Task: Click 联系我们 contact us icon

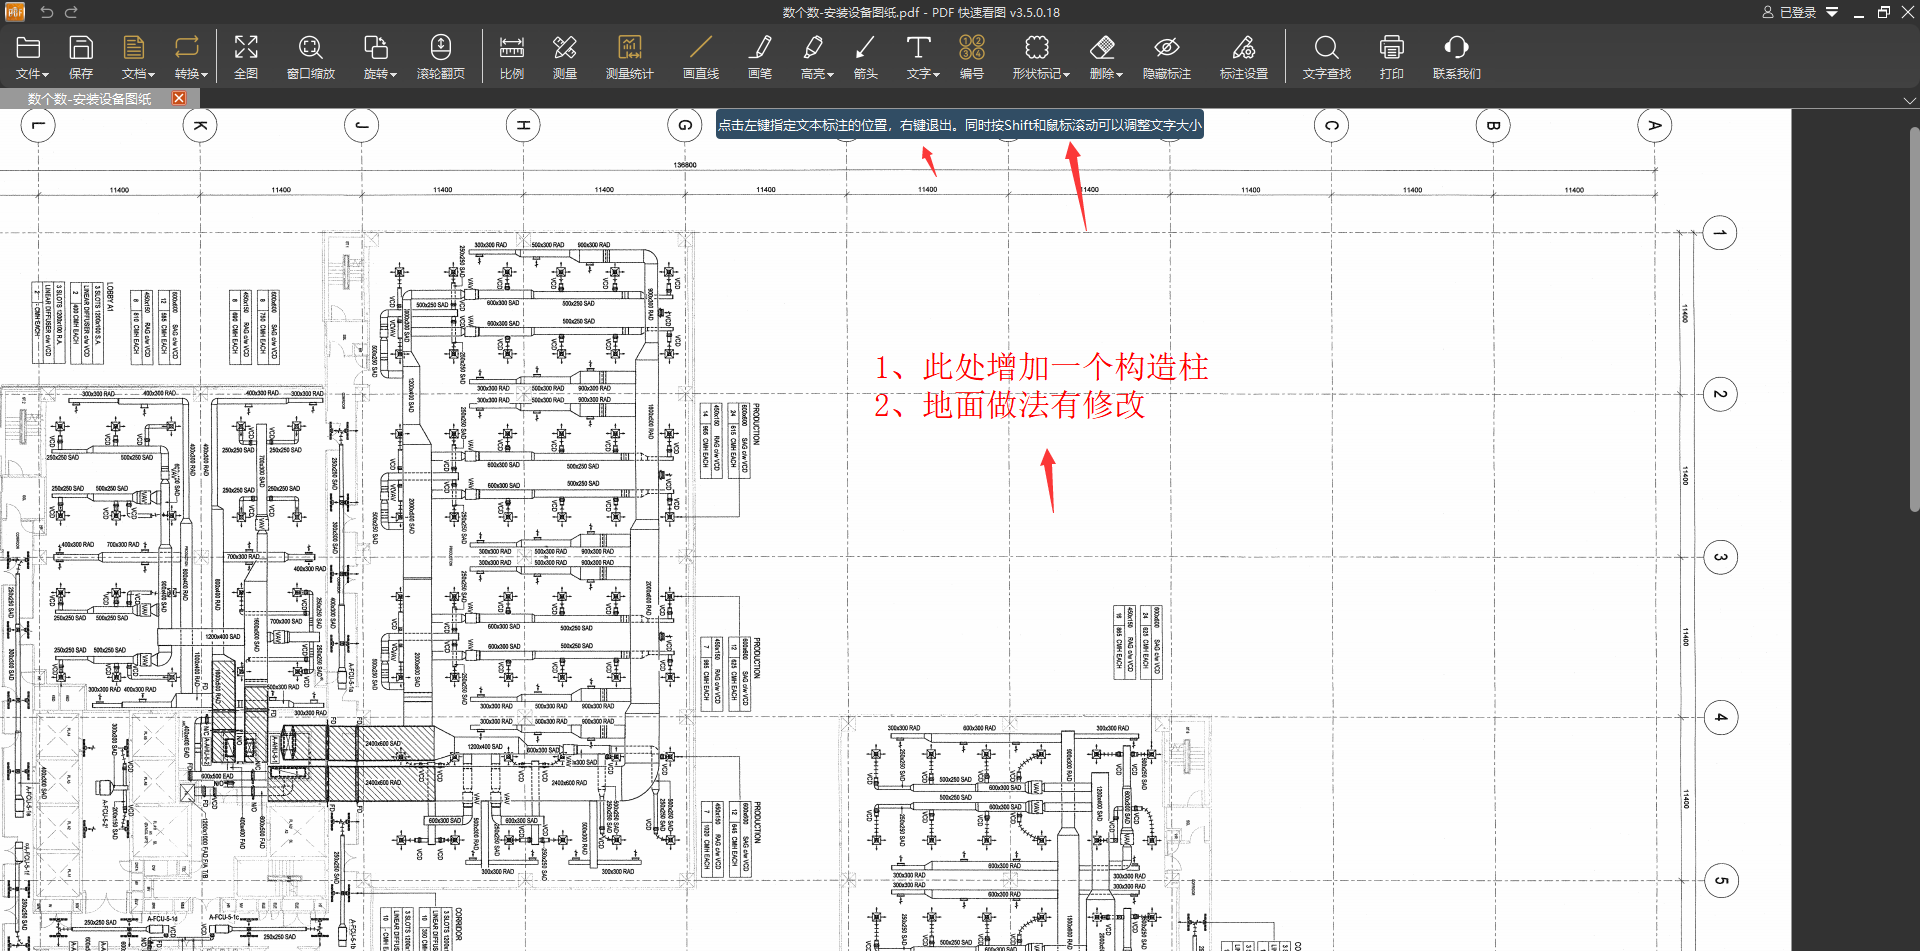Action: pyautogui.click(x=1457, y=47)
